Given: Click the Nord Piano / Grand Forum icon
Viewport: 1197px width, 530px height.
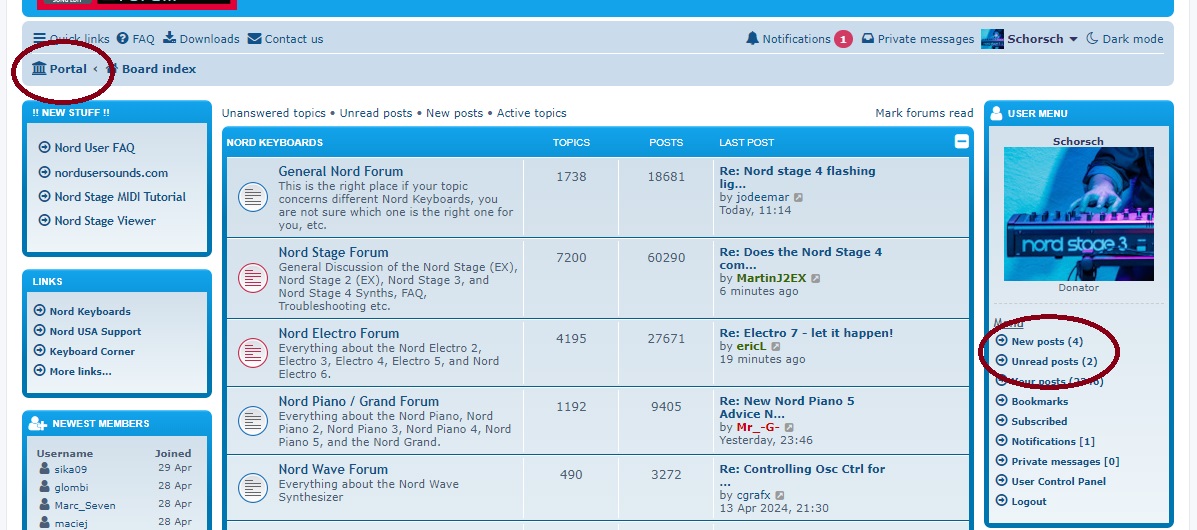Looking at the screenshot, I should (253, 420).
